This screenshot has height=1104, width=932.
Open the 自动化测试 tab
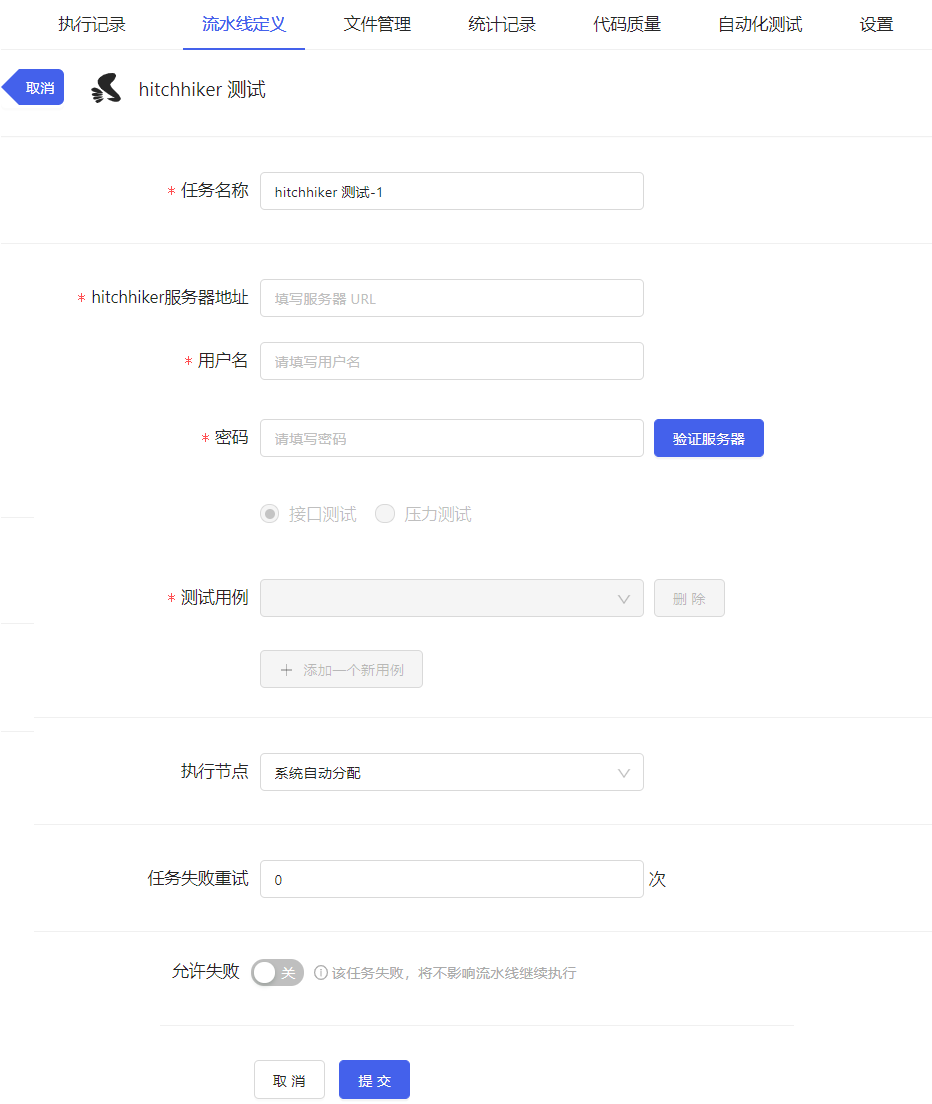[760, 25]
